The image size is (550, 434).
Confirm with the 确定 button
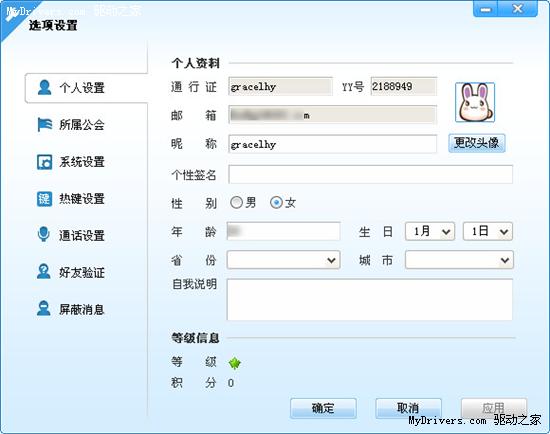(x=323, y=408)
